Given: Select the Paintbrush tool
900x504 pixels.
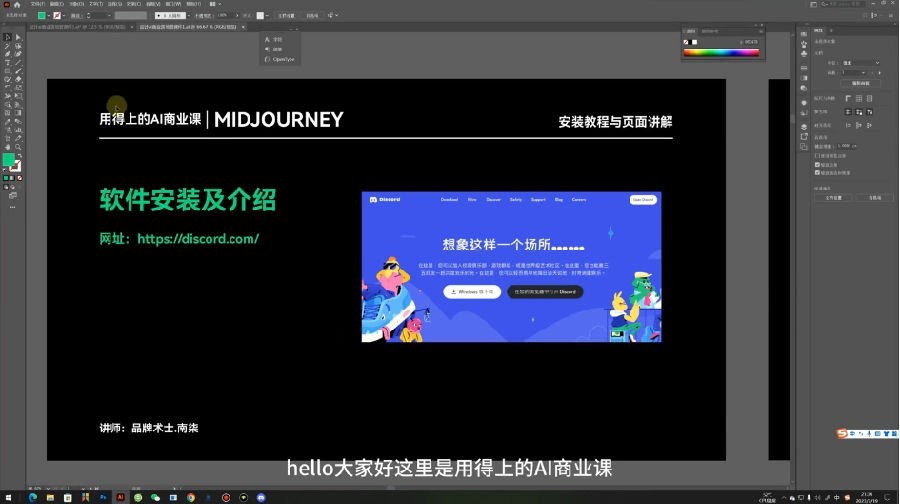Looking at the screenshot, I should 18,71.
